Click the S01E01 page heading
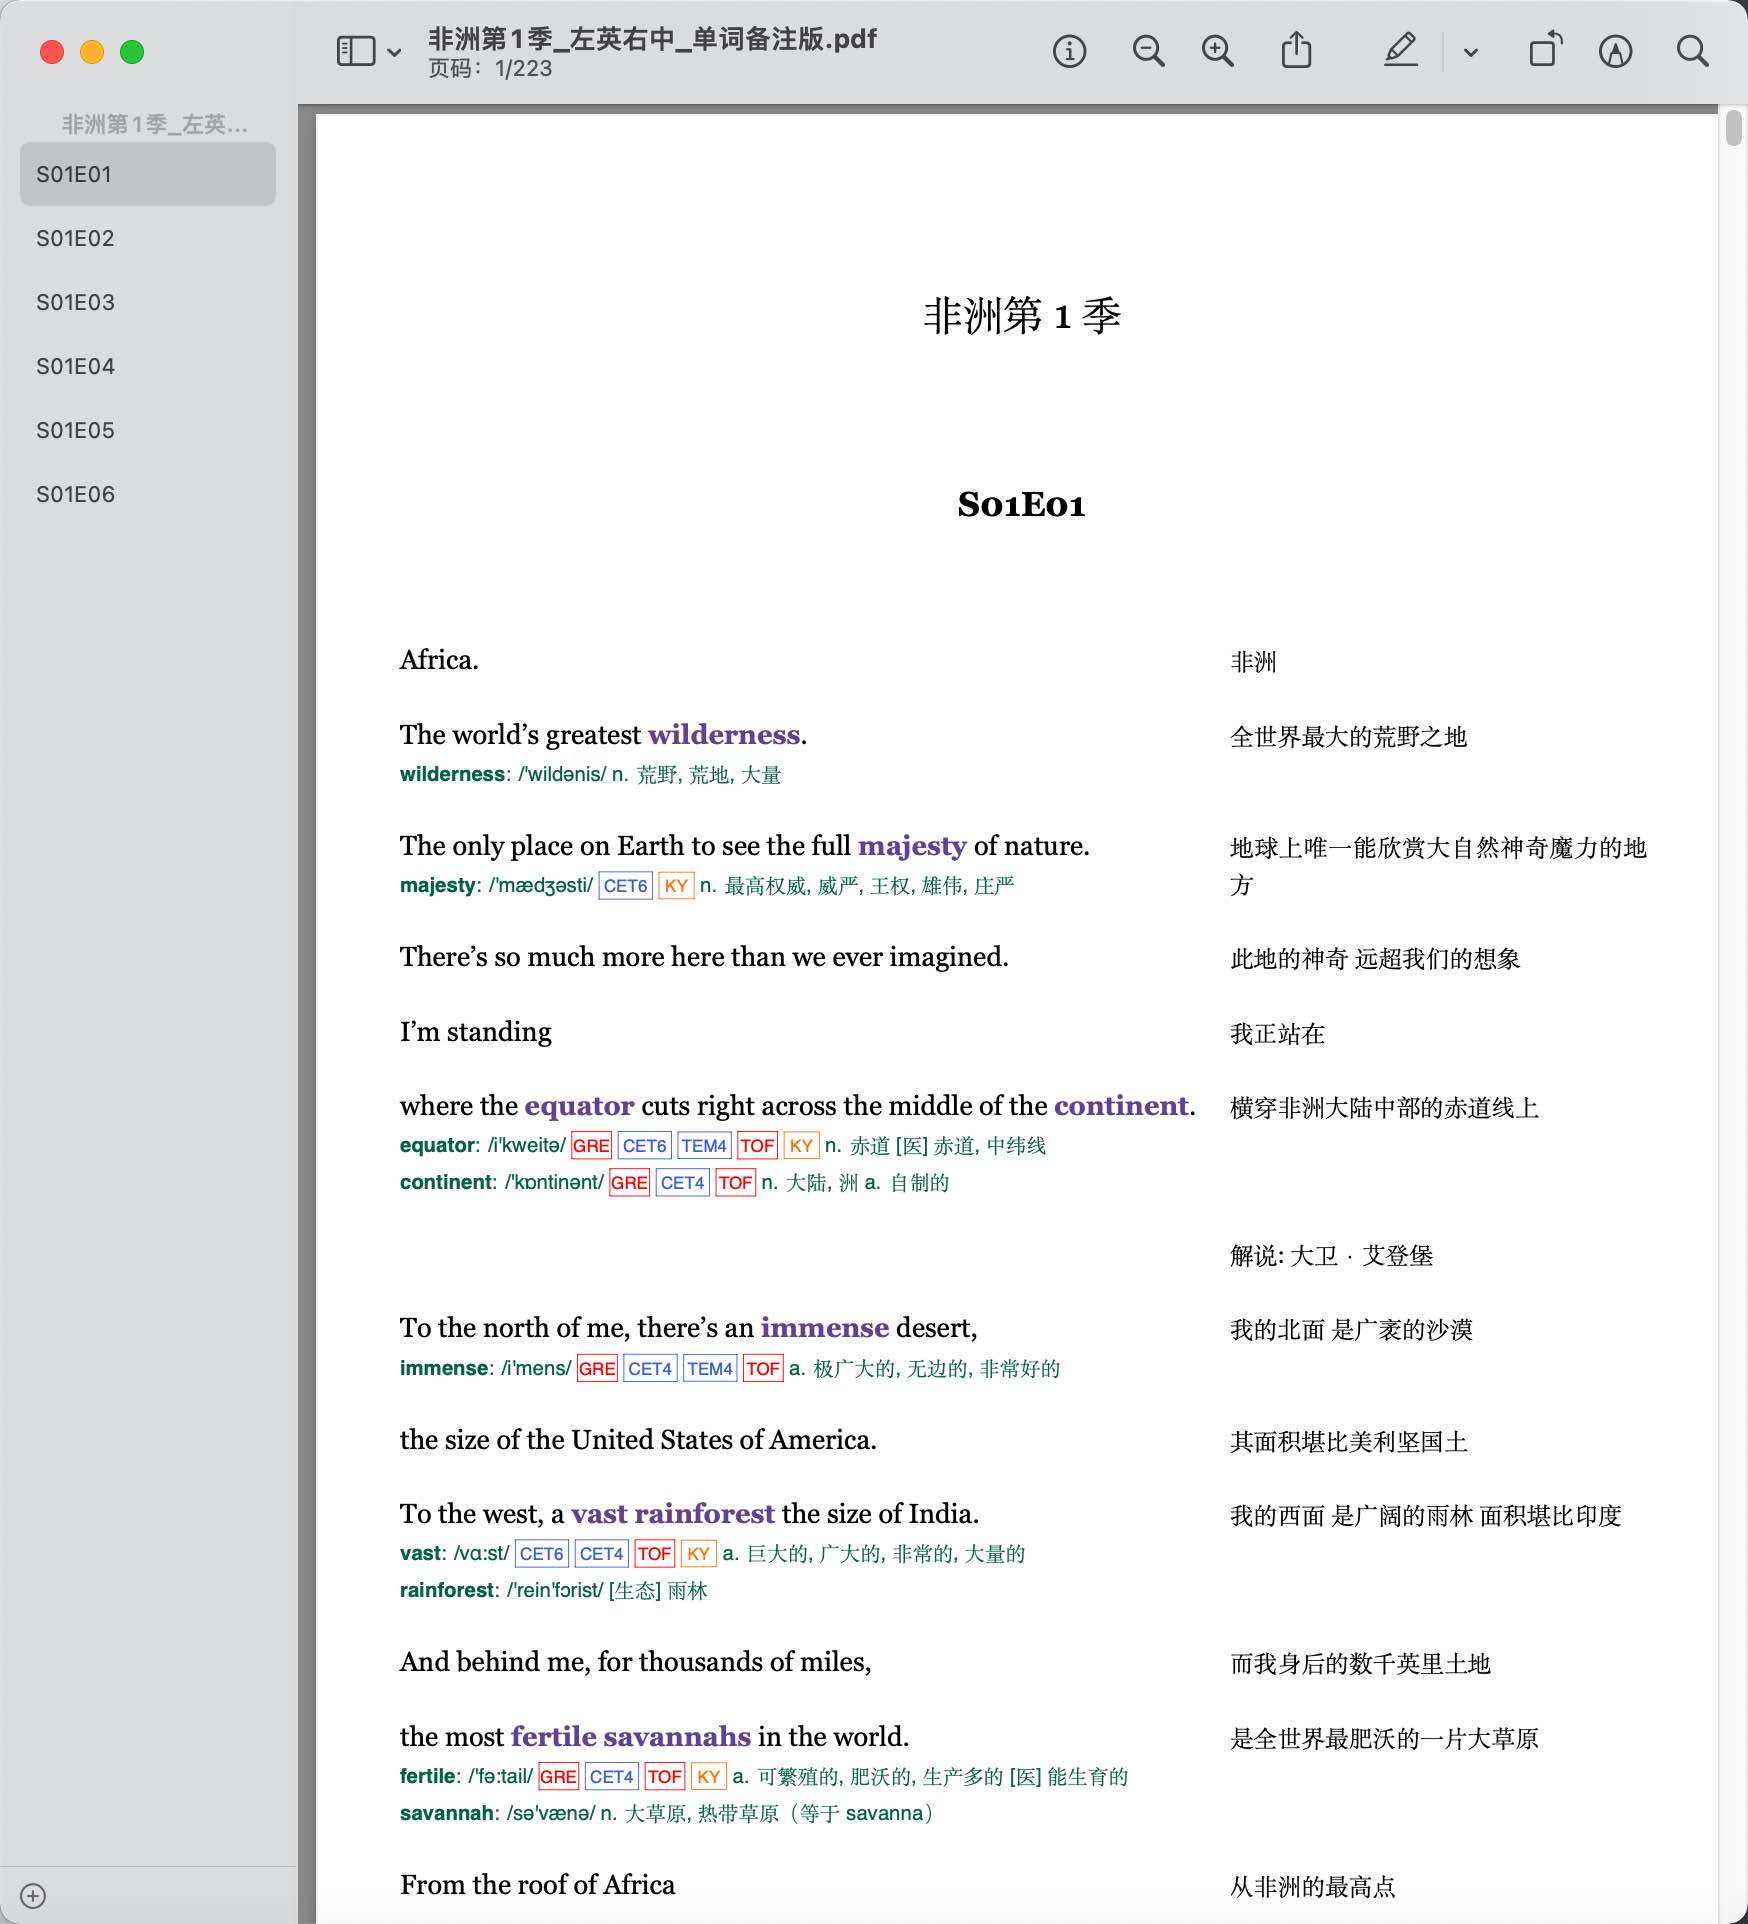This screenshot has height=1924, width=1748. (1021, 505)
